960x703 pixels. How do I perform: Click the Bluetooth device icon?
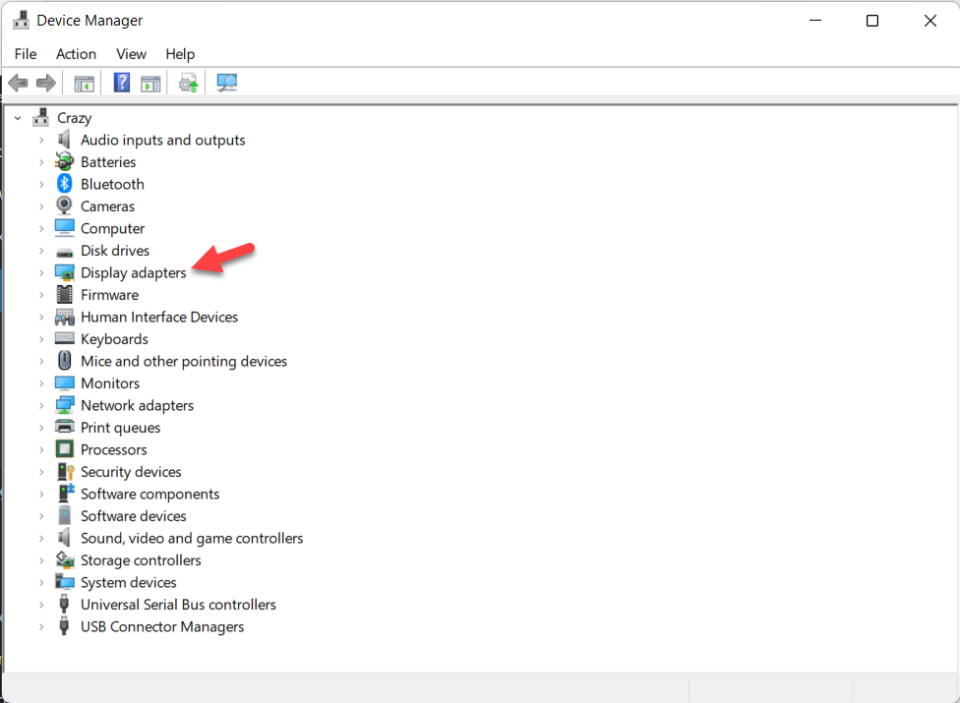[x=64, y=184]
